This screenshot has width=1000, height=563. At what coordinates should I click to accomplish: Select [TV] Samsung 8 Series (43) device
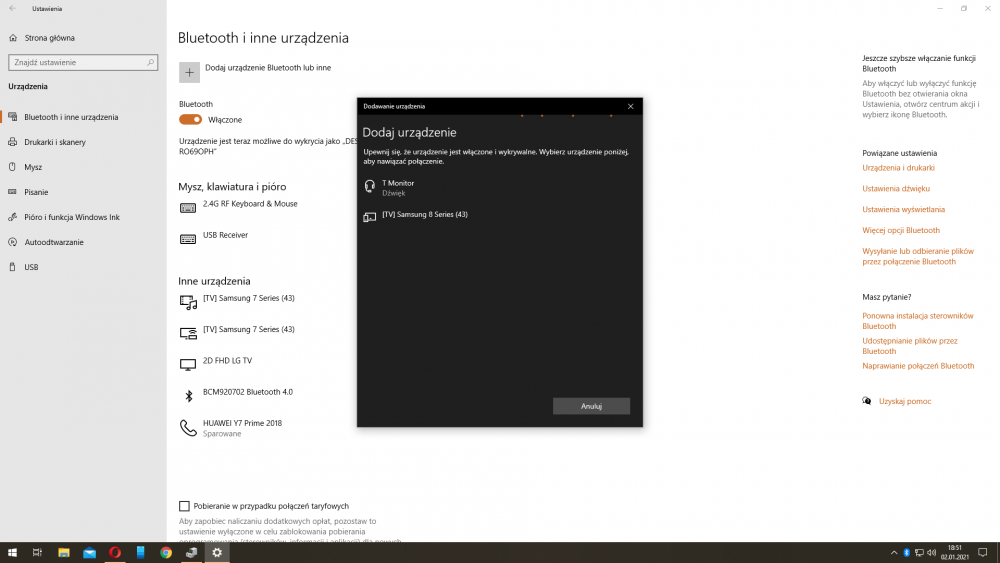424,215
